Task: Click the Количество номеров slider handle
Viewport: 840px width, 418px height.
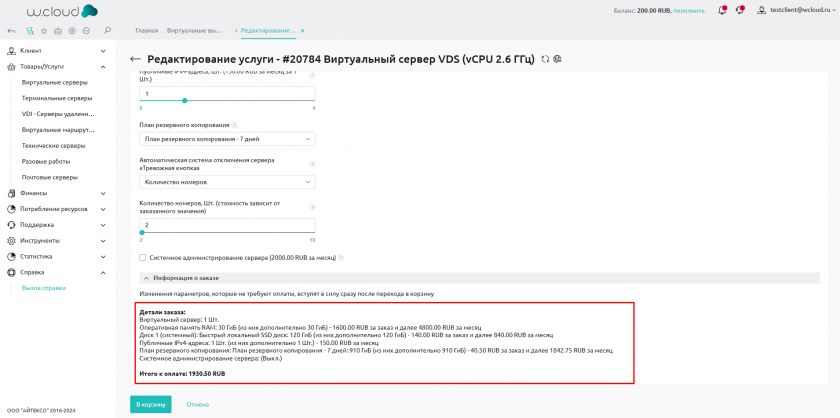Action: click(141, 232)
